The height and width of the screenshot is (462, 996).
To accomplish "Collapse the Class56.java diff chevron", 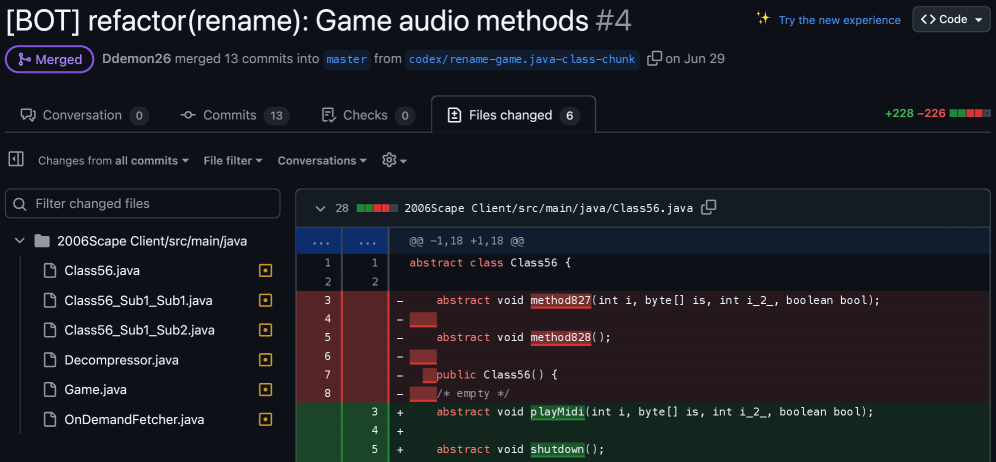I will (x=321, y=208).
